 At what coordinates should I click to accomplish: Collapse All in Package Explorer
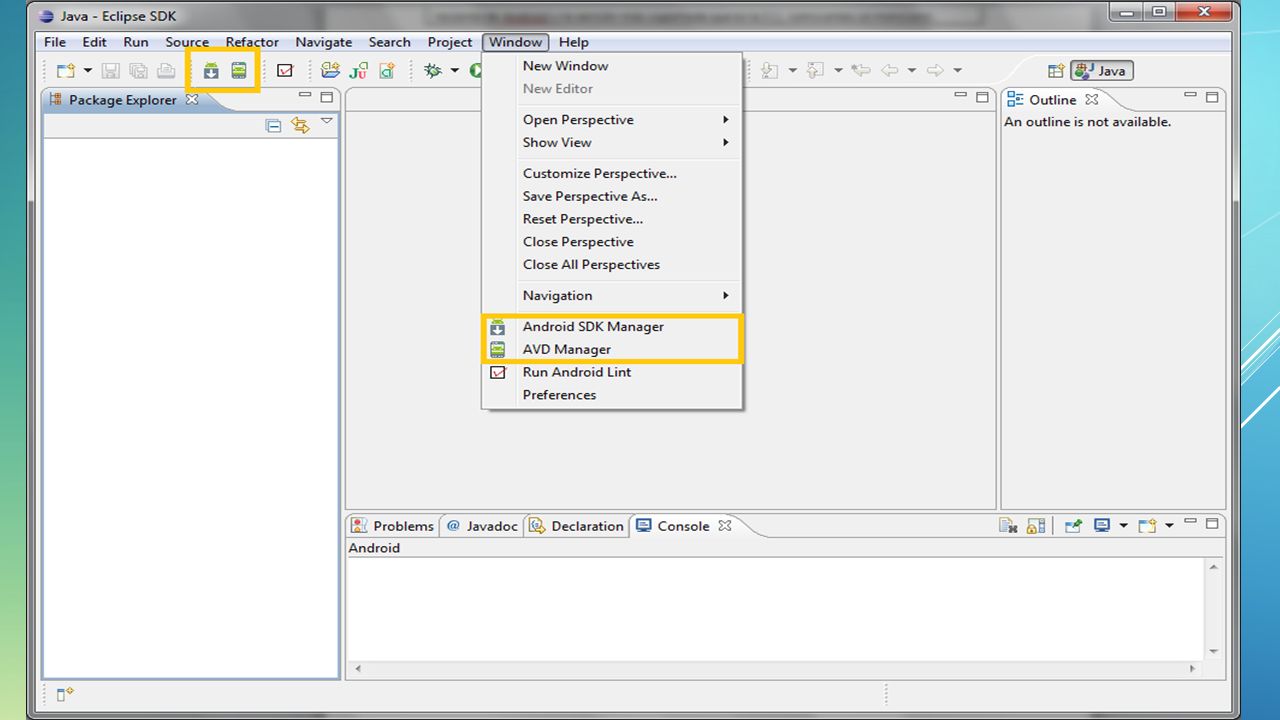(x=273, y=125)
